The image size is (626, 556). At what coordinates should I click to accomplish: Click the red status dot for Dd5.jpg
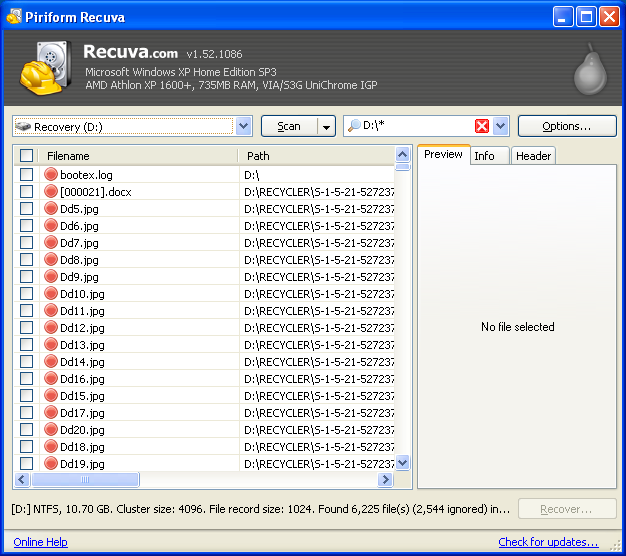tap(51, 208)
